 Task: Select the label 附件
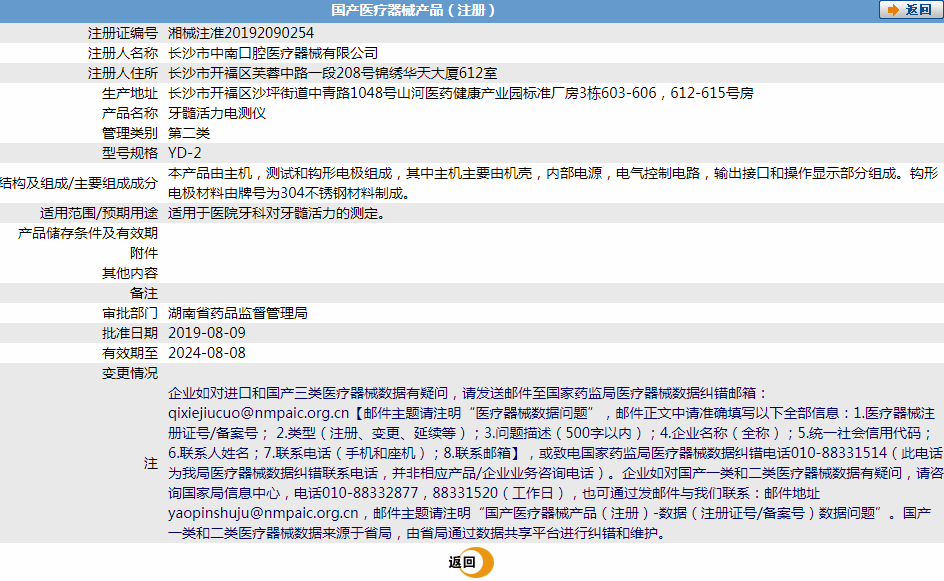pos(144,253)
